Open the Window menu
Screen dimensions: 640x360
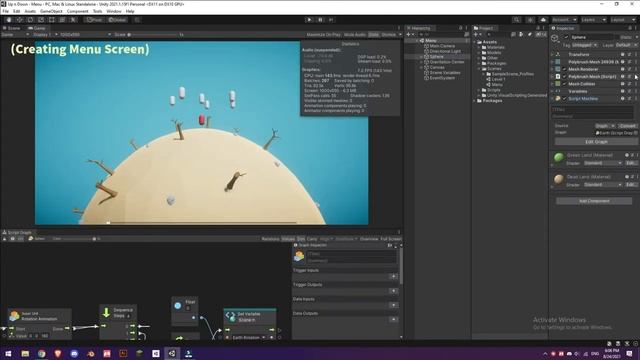click(x=114, y=11)
